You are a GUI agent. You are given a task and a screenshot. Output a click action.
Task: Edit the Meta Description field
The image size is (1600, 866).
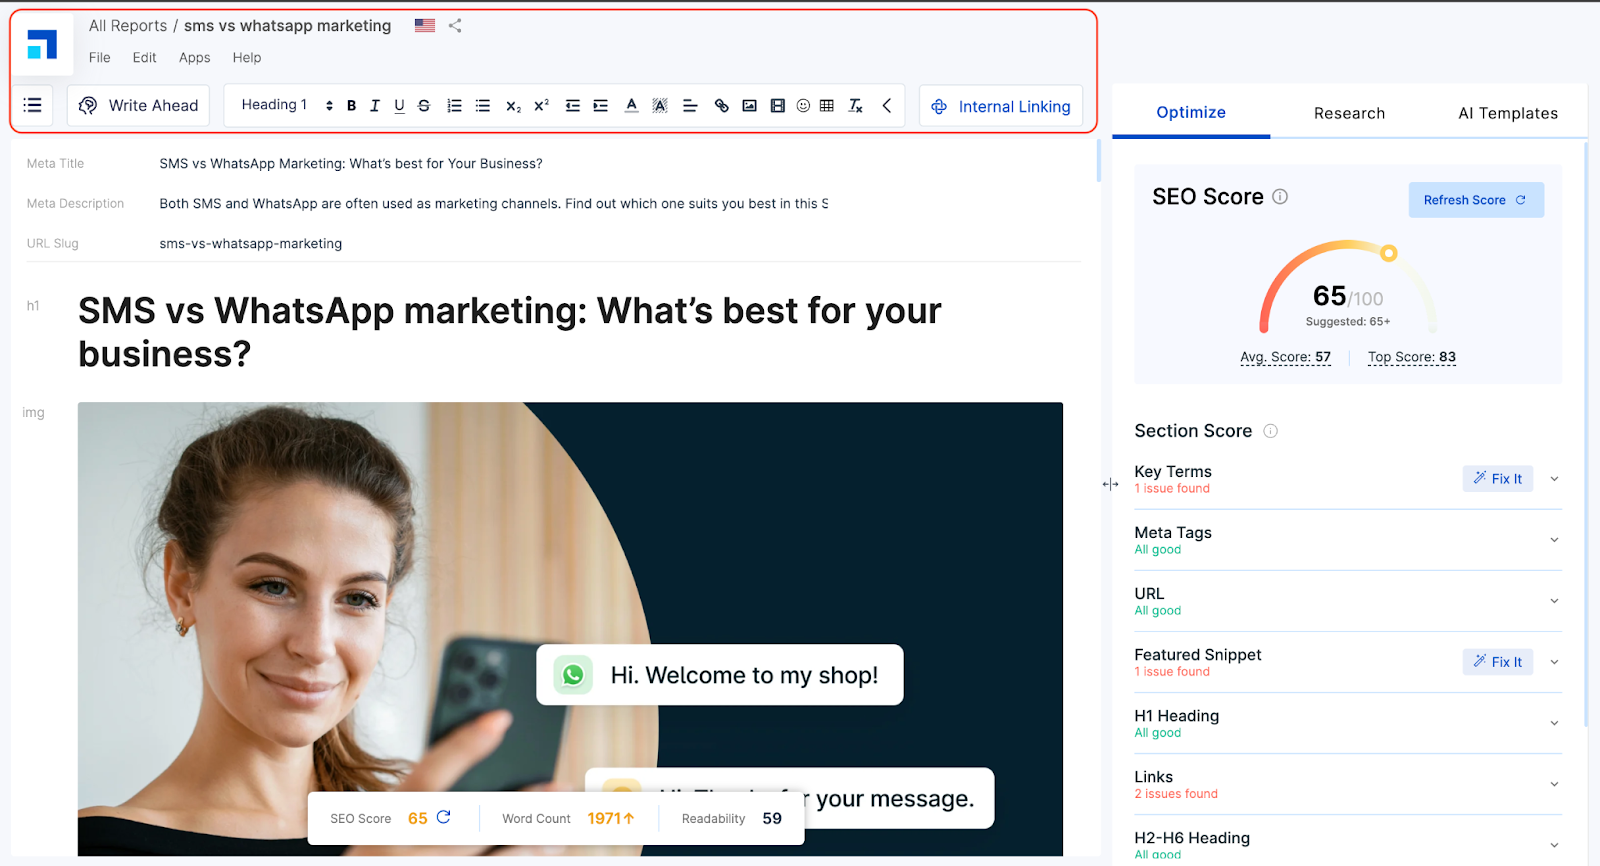(x=620, y=203)
